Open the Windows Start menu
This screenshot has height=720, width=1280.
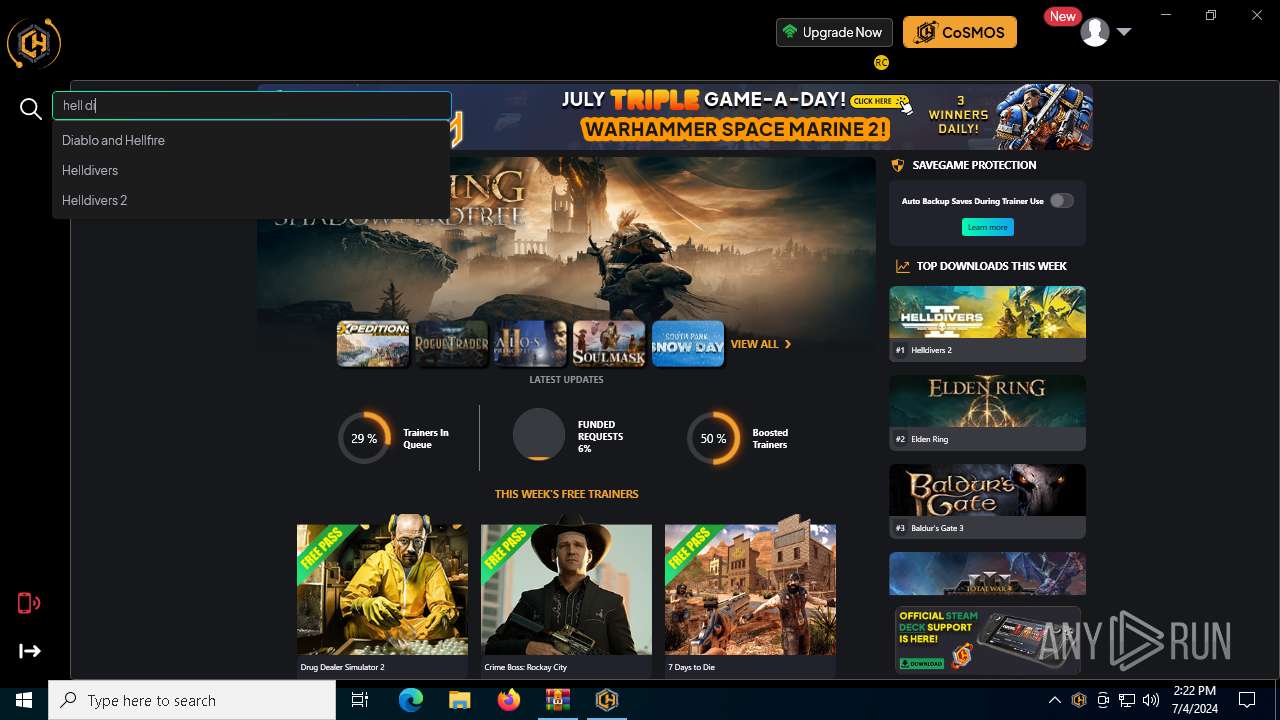pos(24,700)
